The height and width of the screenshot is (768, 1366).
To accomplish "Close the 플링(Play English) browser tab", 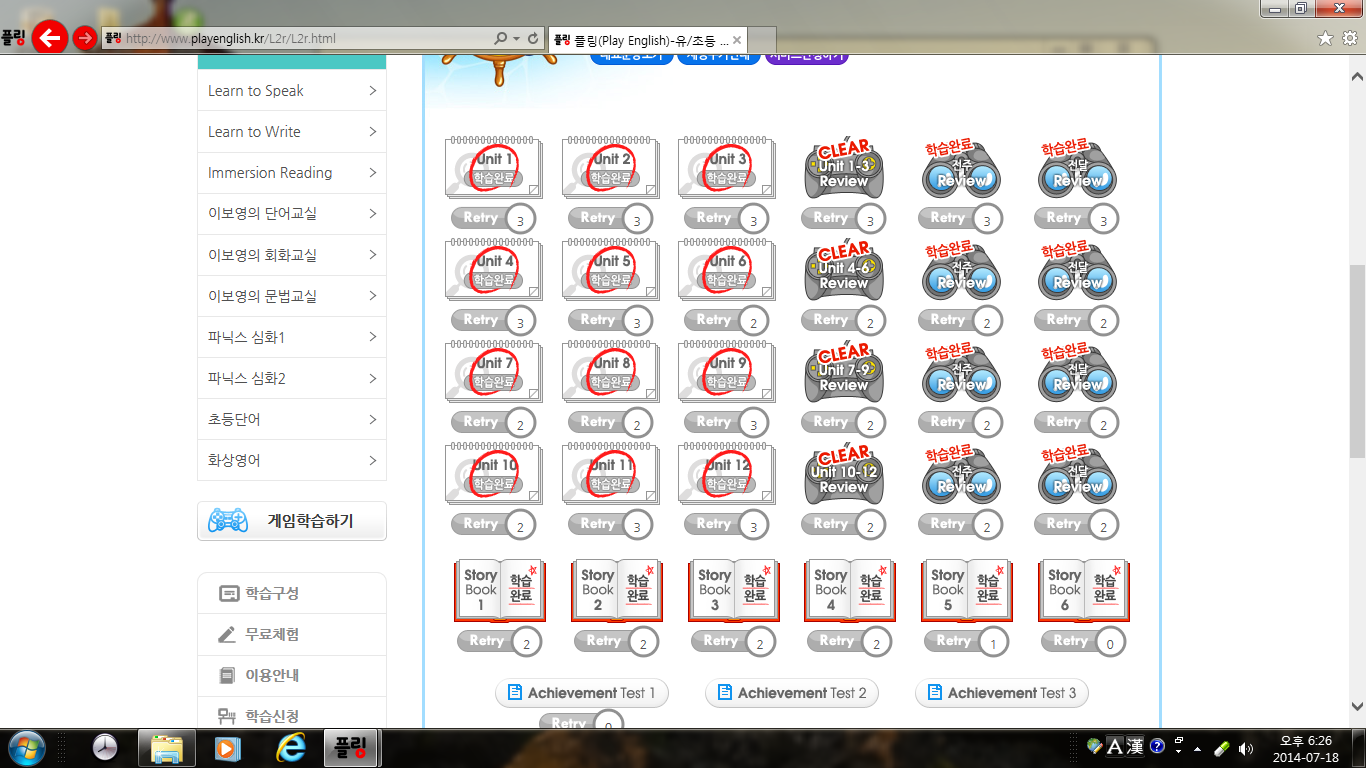I will [738, 39].
